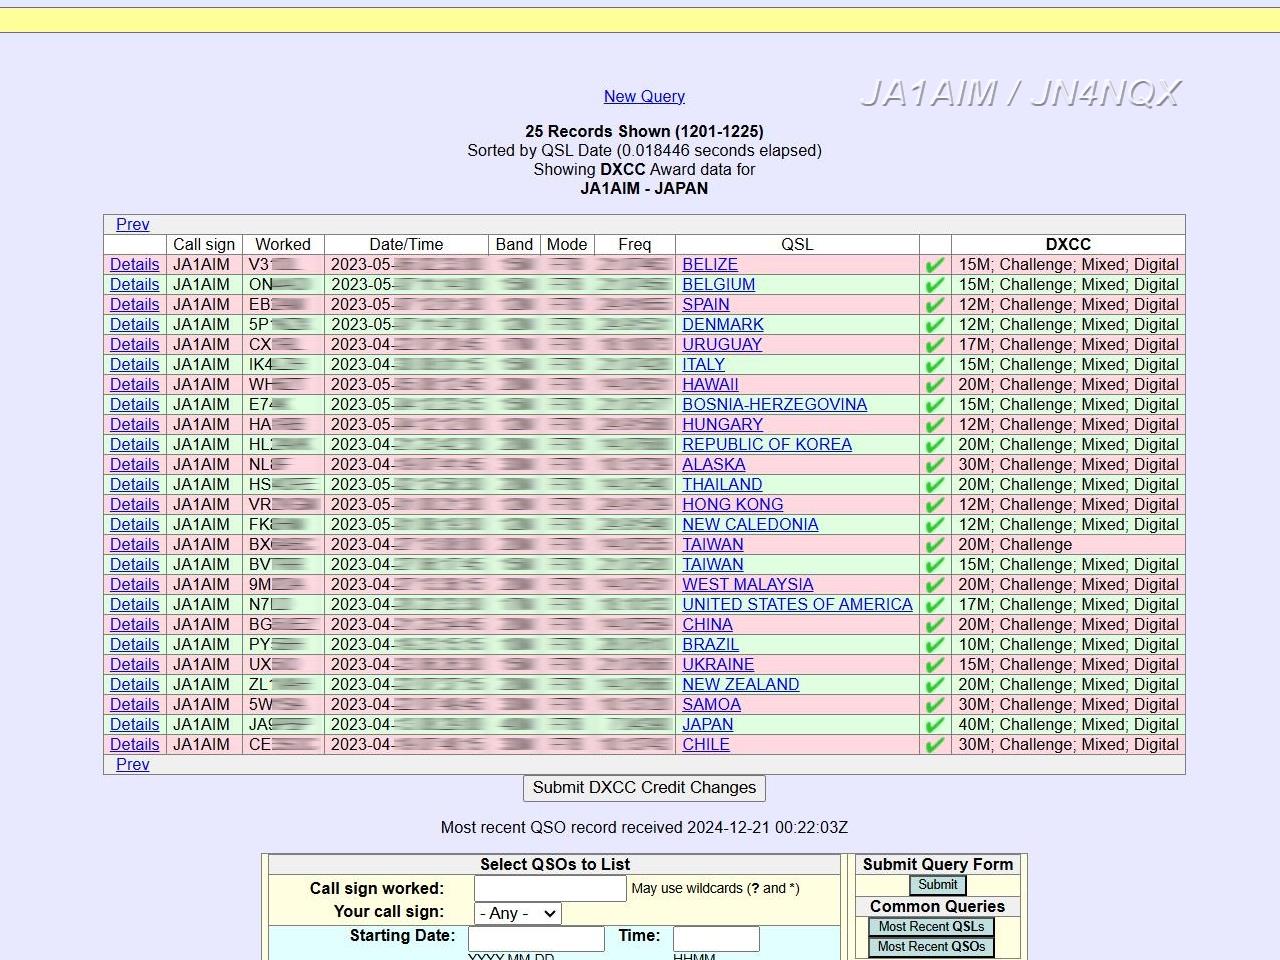Viewport: 1280px width, 960px height.
Task: Open the Your call sign dropdown
Action: tap(517, 913)
